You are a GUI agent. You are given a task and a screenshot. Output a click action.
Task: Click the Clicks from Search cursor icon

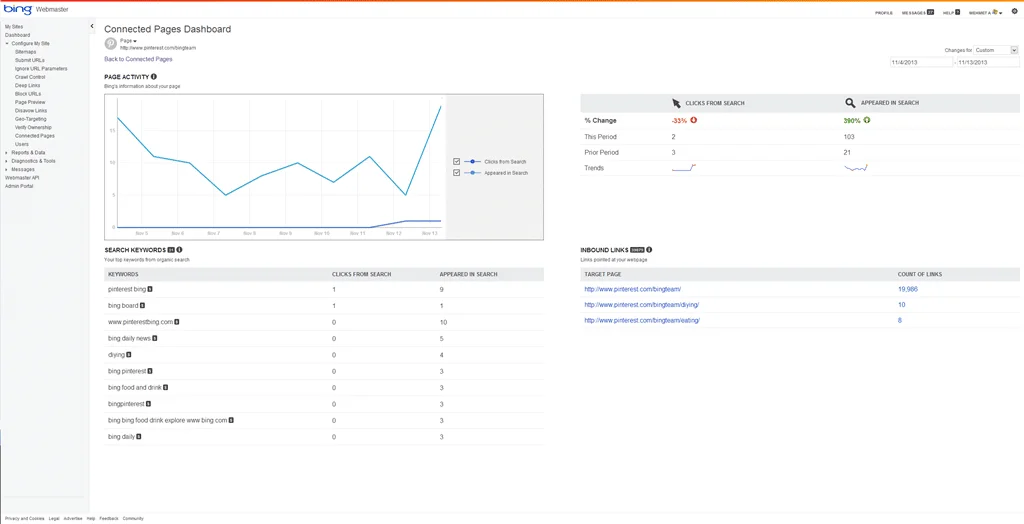click(677, 103)
